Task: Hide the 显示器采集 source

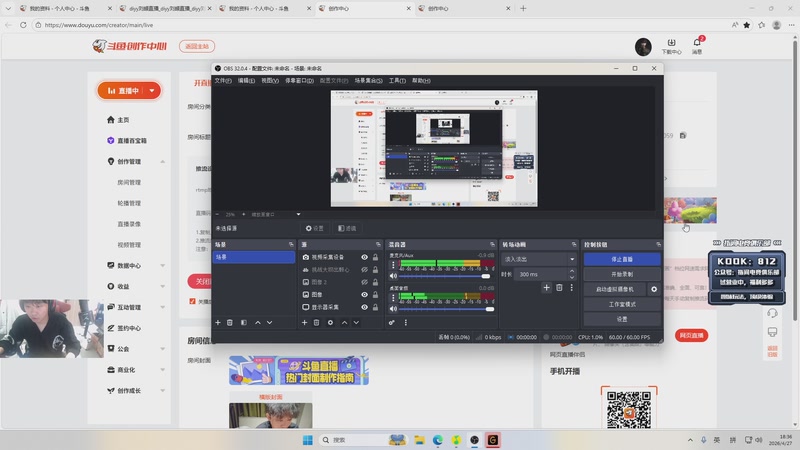Action: click(364, 307)
